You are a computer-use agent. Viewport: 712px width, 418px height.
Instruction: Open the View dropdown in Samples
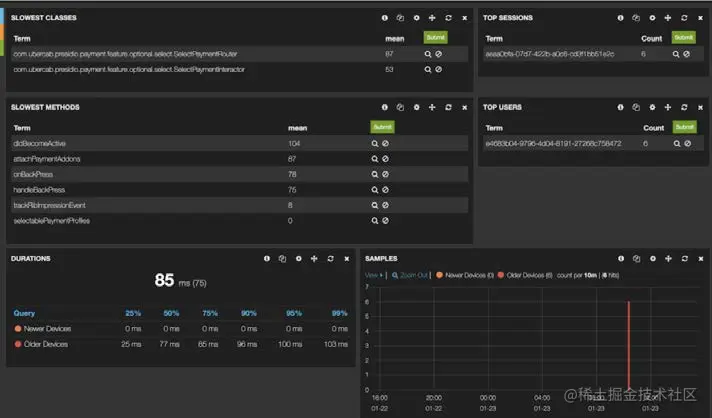click(x=373, y=275)
